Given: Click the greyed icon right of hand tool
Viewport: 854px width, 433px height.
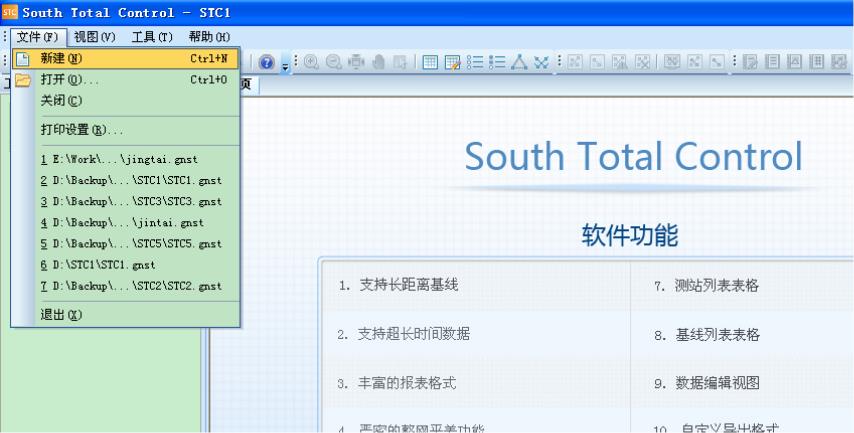Looking at the screenshot, I should (400, 62).
